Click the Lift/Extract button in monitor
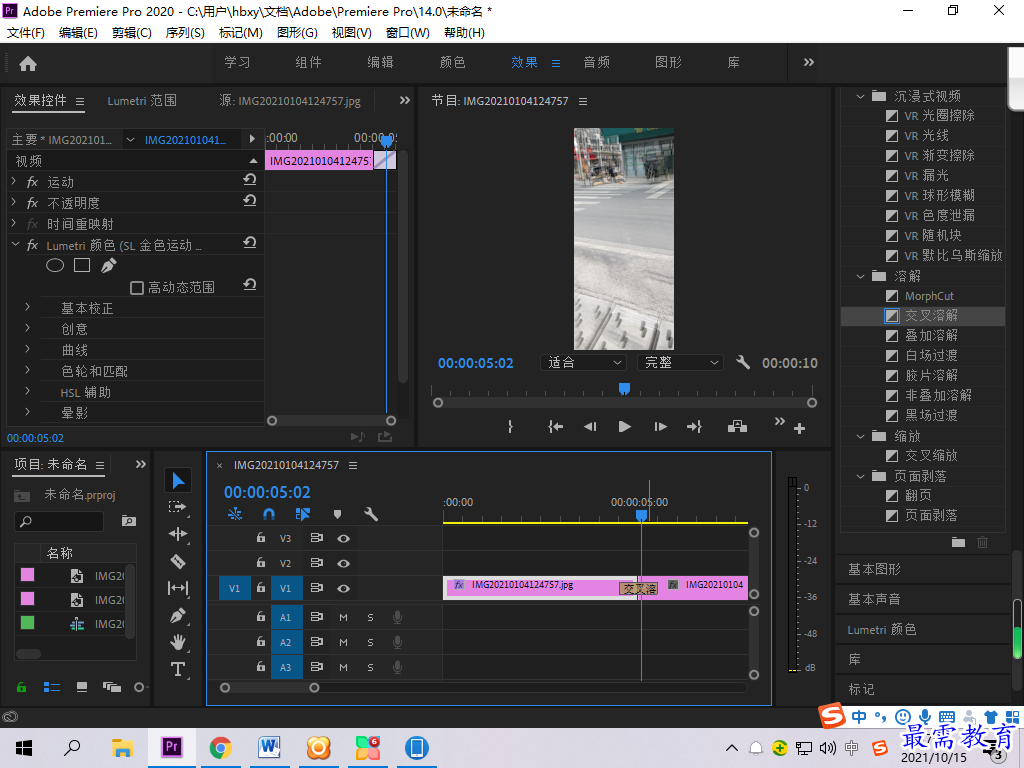The width and height of the screenshot is (1024, 768). pyautogui.click(x=737, y=426)
